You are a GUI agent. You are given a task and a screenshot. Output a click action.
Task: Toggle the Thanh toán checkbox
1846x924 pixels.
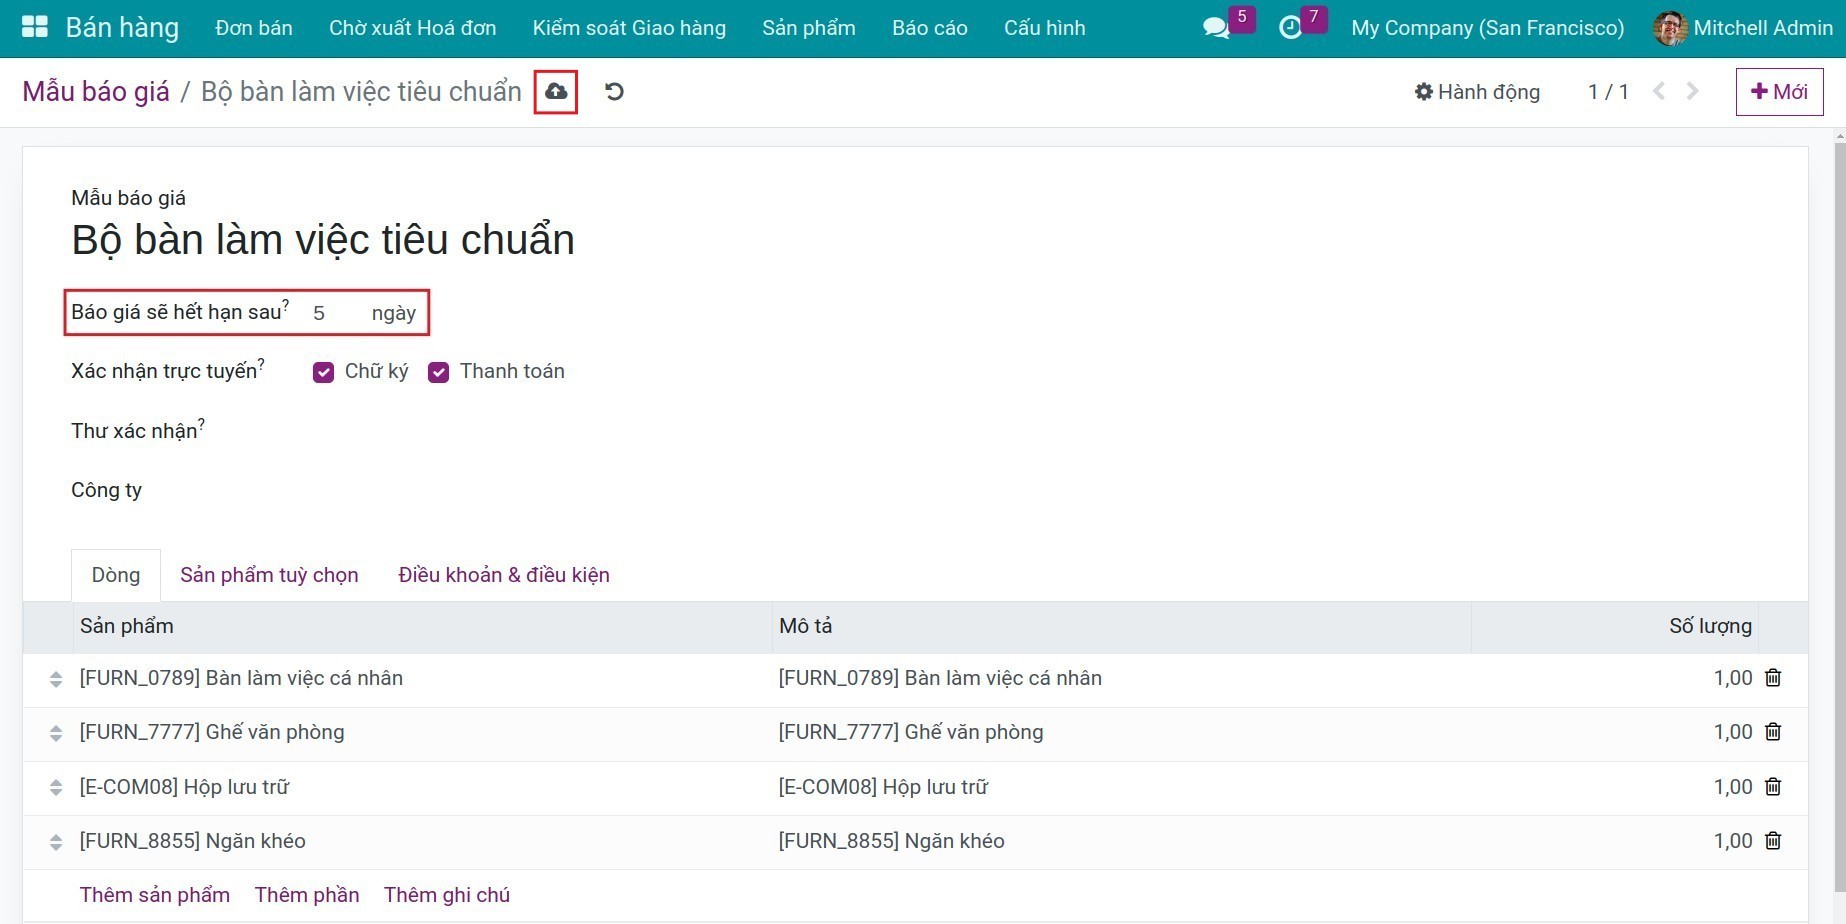coord(438,372)
